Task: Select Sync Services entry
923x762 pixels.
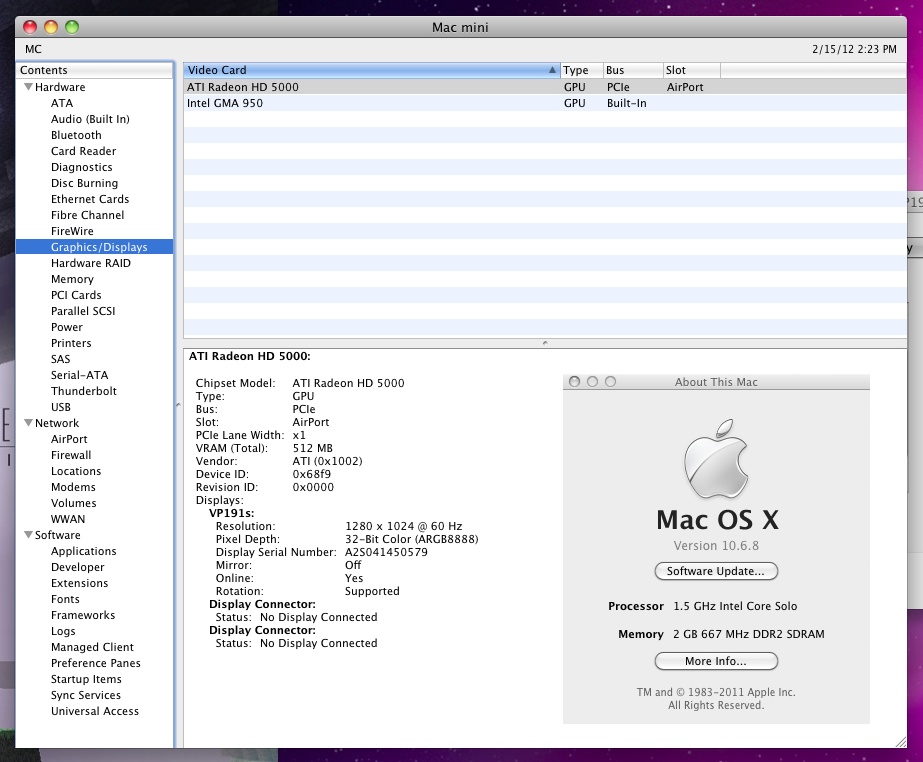Action: [x=86, y=695]
